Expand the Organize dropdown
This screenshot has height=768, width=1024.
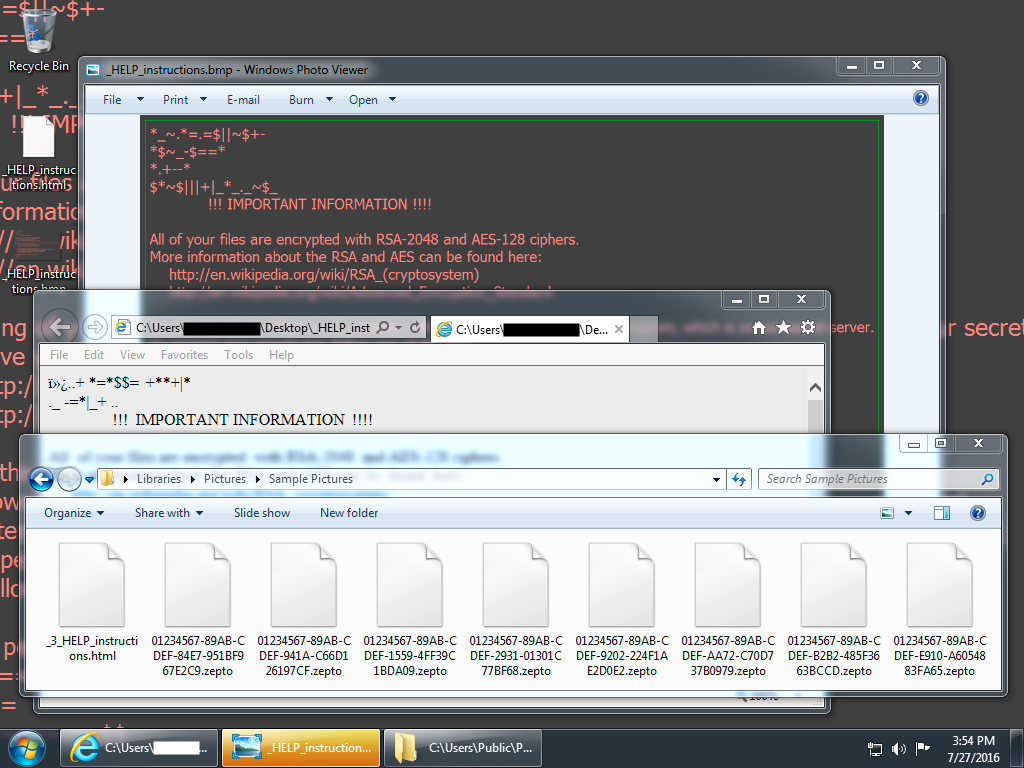pos(74,513)
